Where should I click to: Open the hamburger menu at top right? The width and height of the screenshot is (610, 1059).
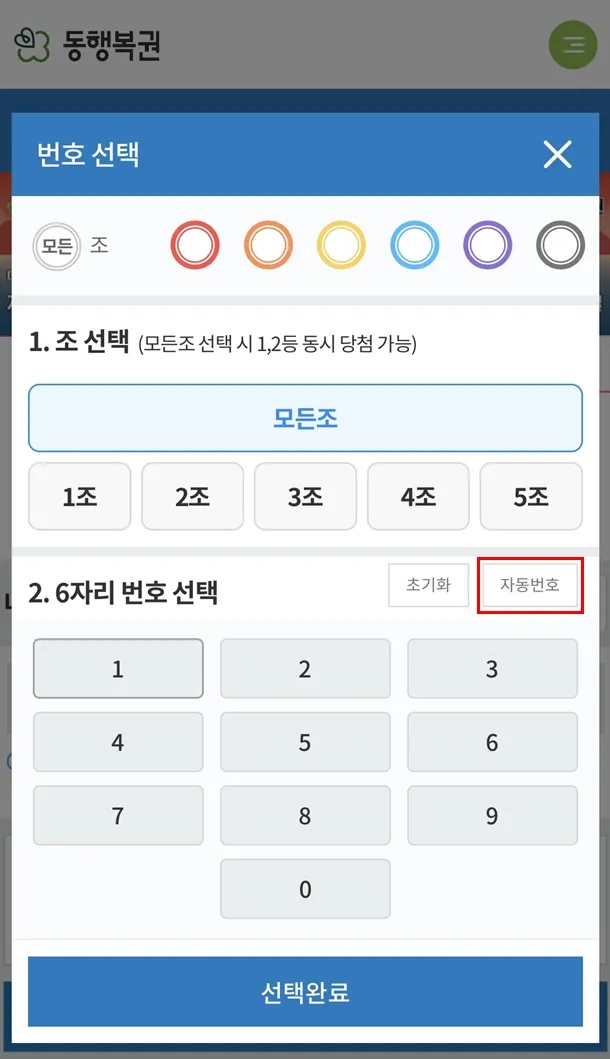pyautogui.click(x=573, y=44)
